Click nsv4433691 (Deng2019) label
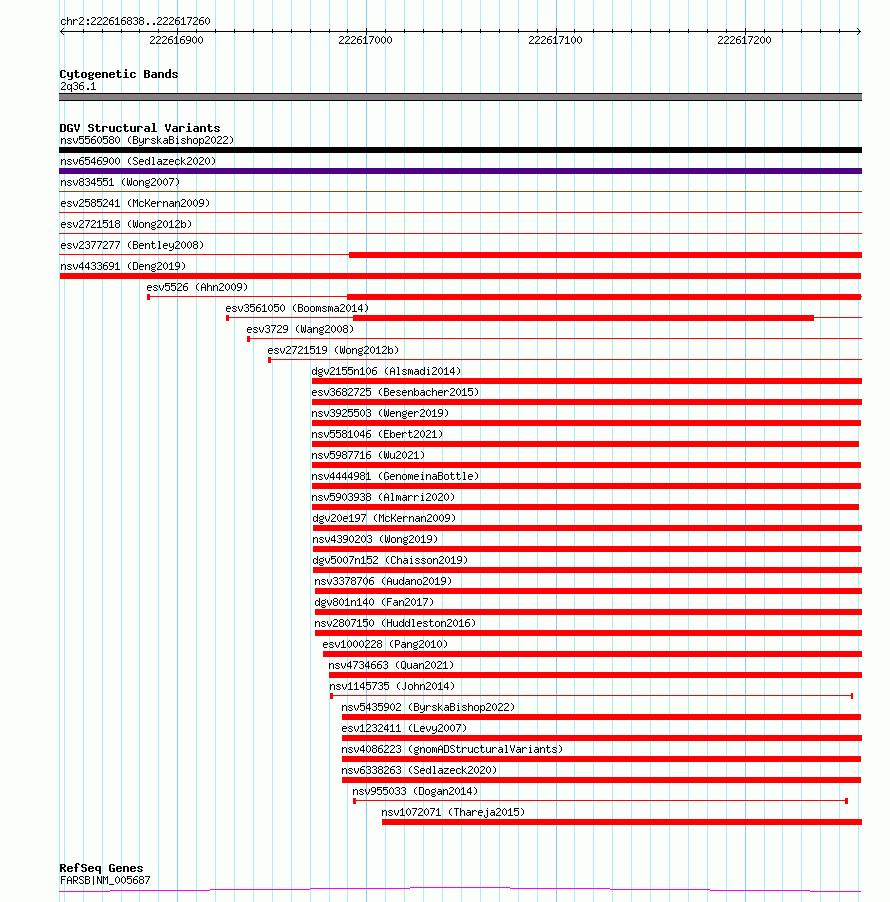890x902 pixels. point(123,266)
